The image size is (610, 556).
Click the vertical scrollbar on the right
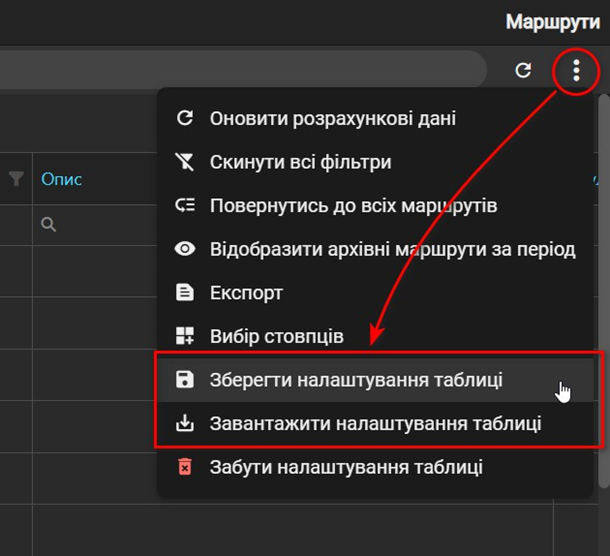604,292
